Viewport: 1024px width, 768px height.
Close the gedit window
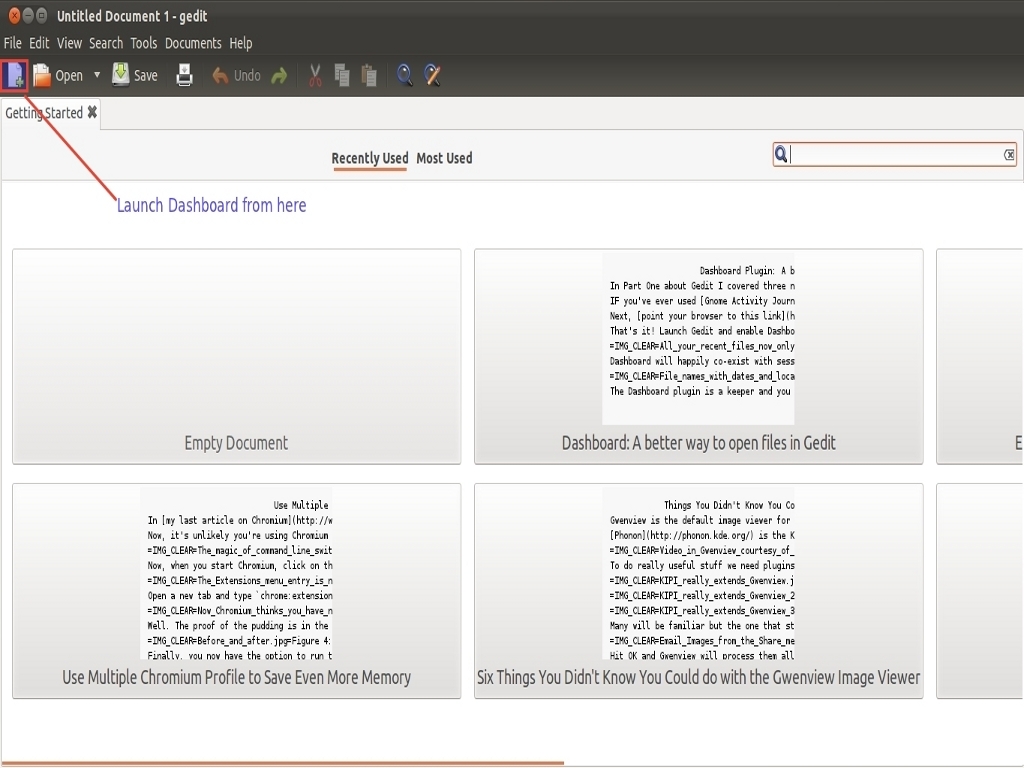tap(14, 15)
